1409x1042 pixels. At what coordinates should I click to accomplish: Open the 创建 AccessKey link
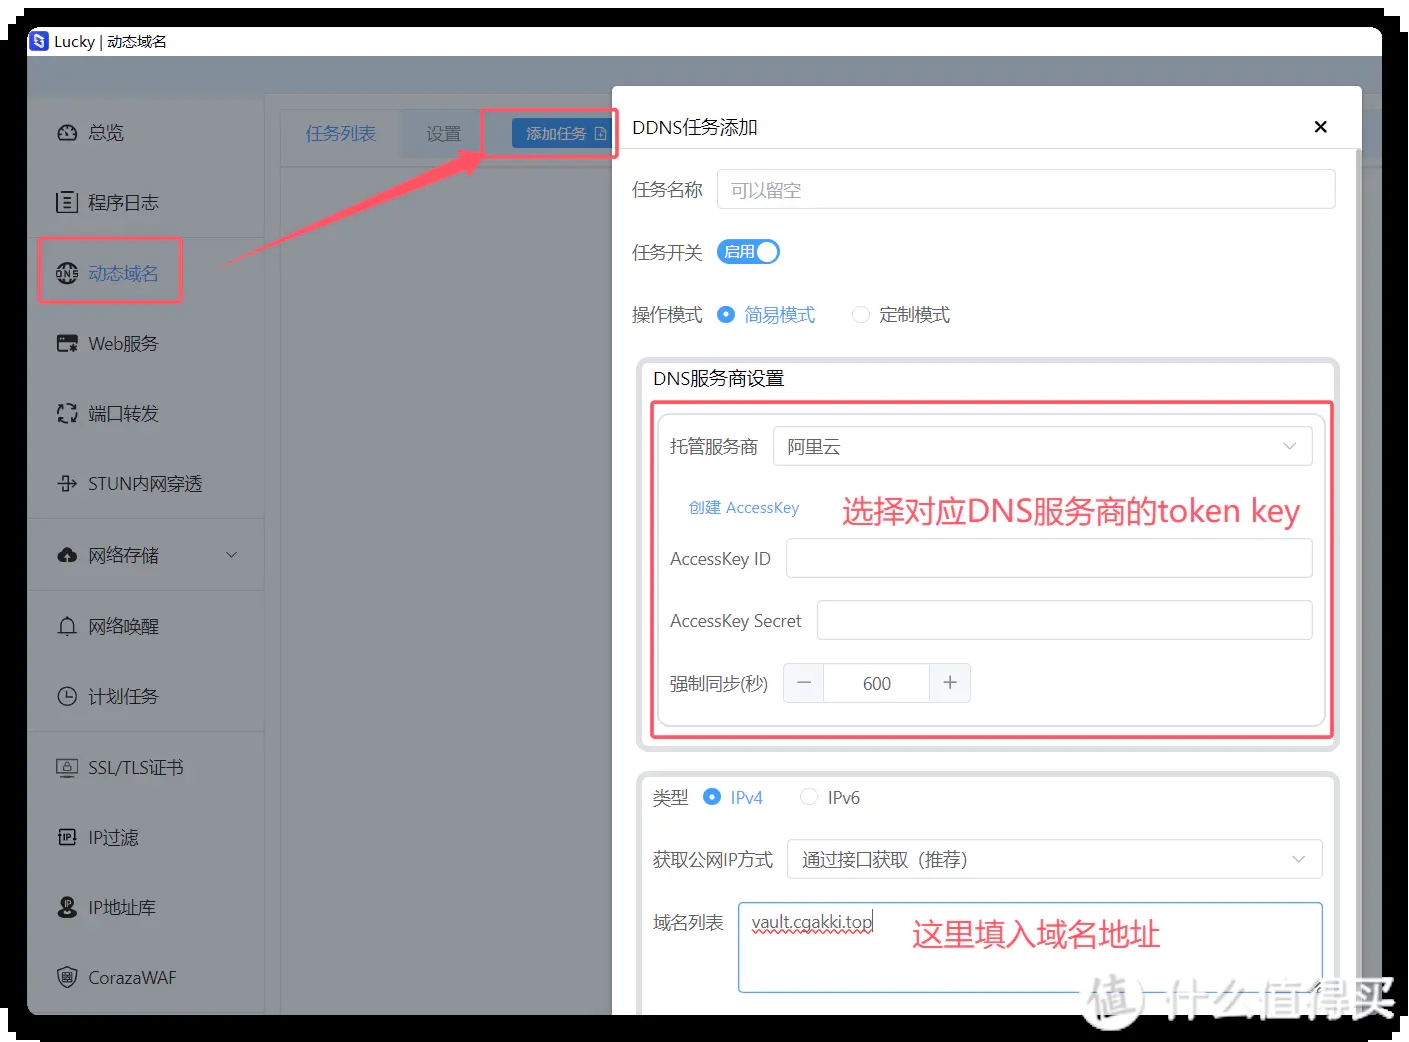point(744,508)
